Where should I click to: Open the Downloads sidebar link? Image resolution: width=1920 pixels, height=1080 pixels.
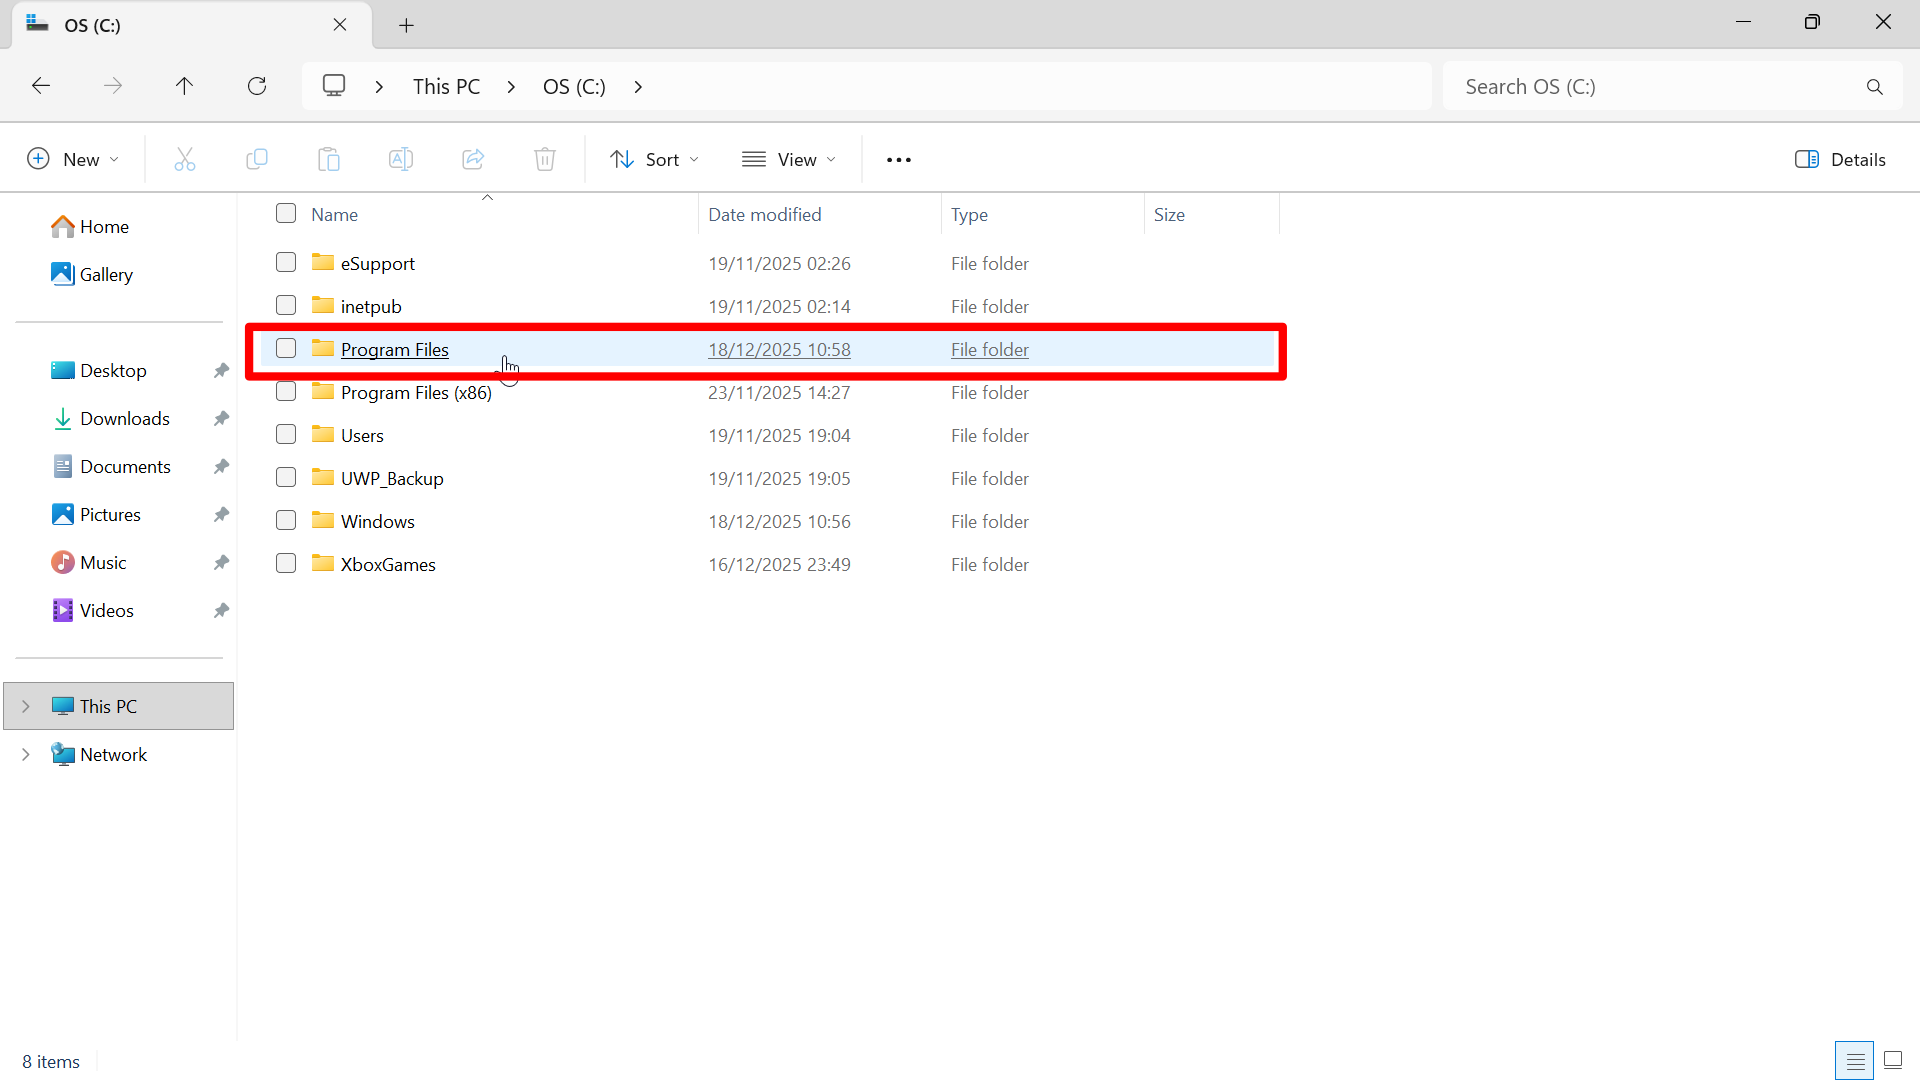124,418
